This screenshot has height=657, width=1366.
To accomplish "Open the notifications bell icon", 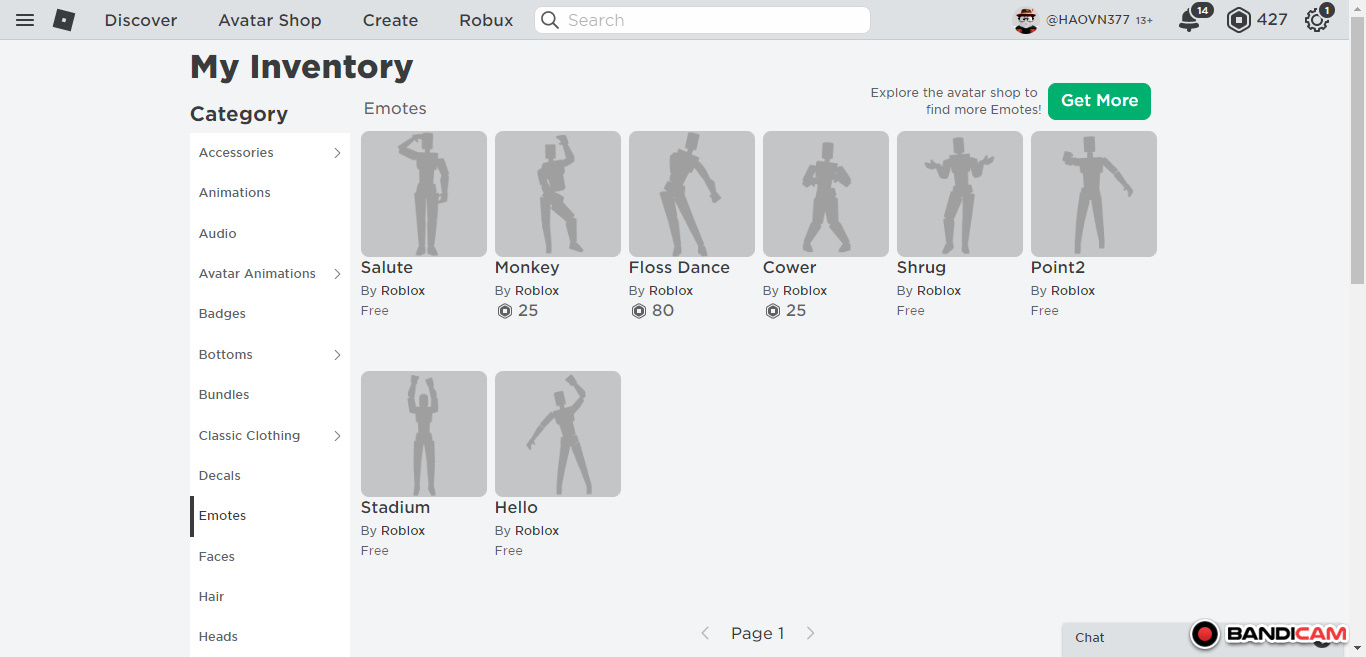I will click(1189, 20).
